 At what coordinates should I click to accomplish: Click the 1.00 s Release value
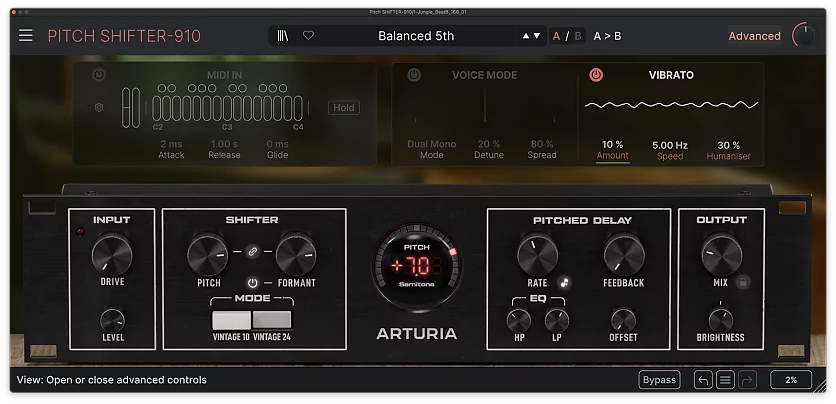coord(224,144)
